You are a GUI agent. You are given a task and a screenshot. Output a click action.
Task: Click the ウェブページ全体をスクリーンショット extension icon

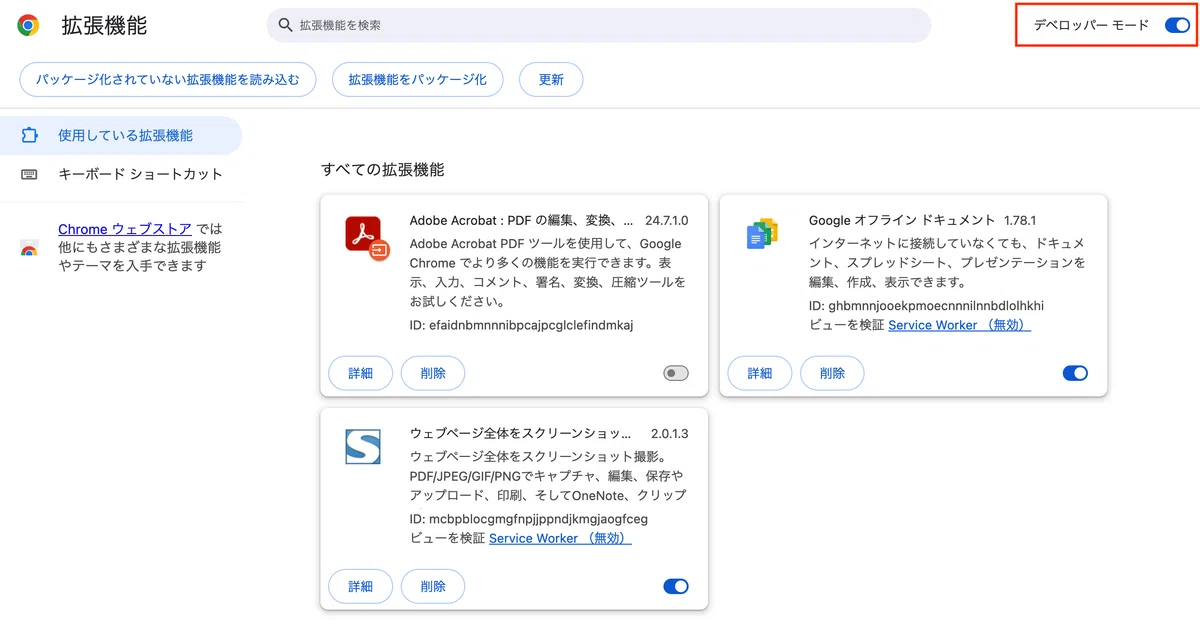point(363,446)
